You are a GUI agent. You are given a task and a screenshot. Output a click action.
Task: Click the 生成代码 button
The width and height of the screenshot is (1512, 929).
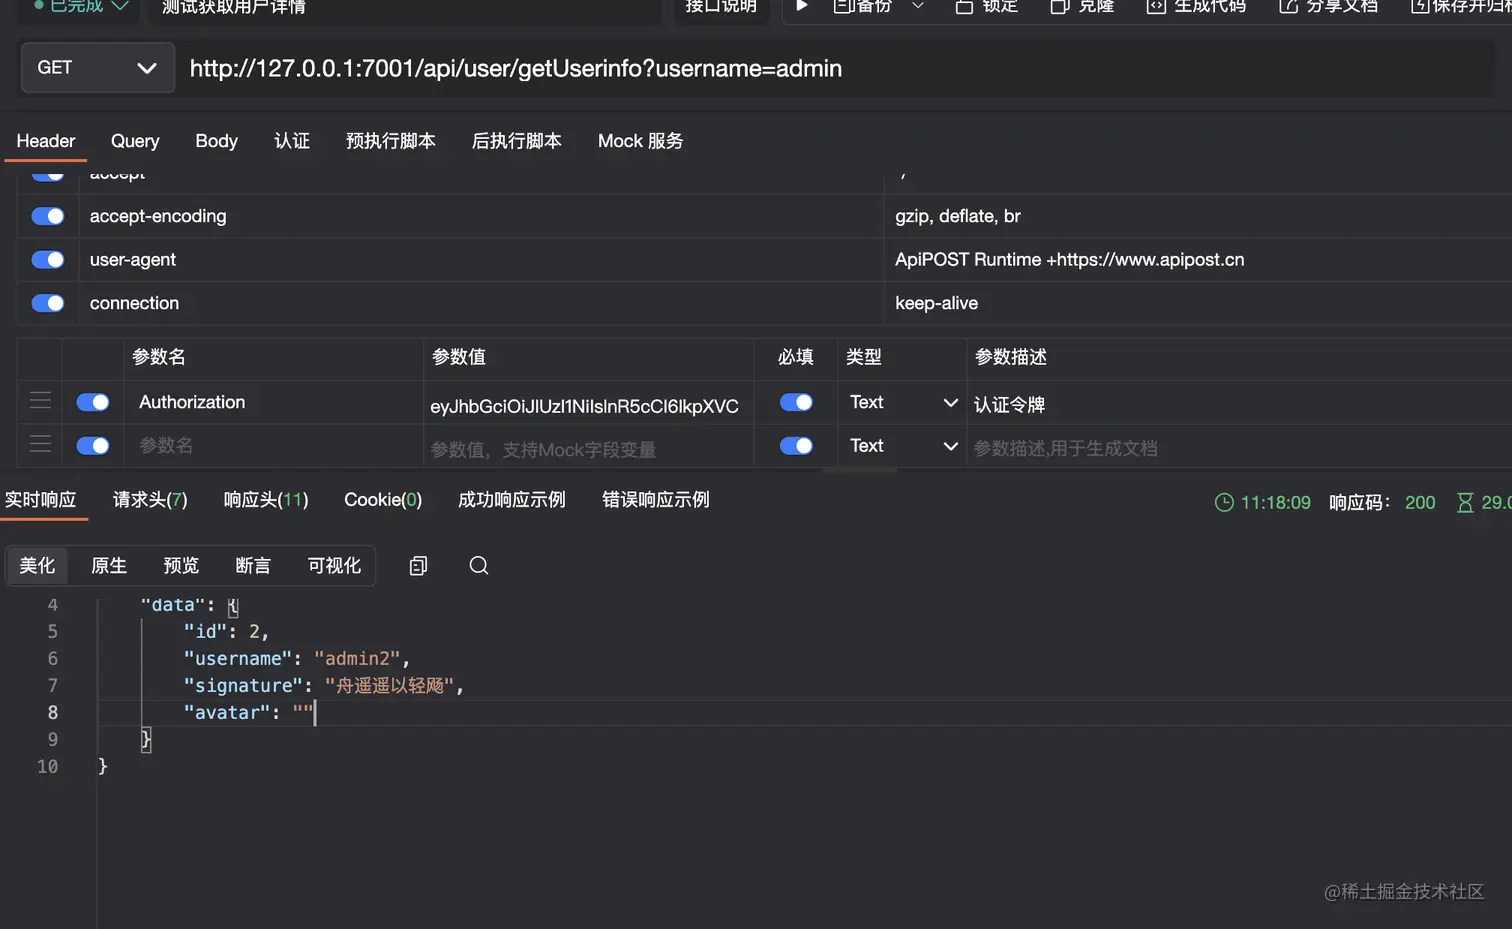click(x=1196, y=6)
